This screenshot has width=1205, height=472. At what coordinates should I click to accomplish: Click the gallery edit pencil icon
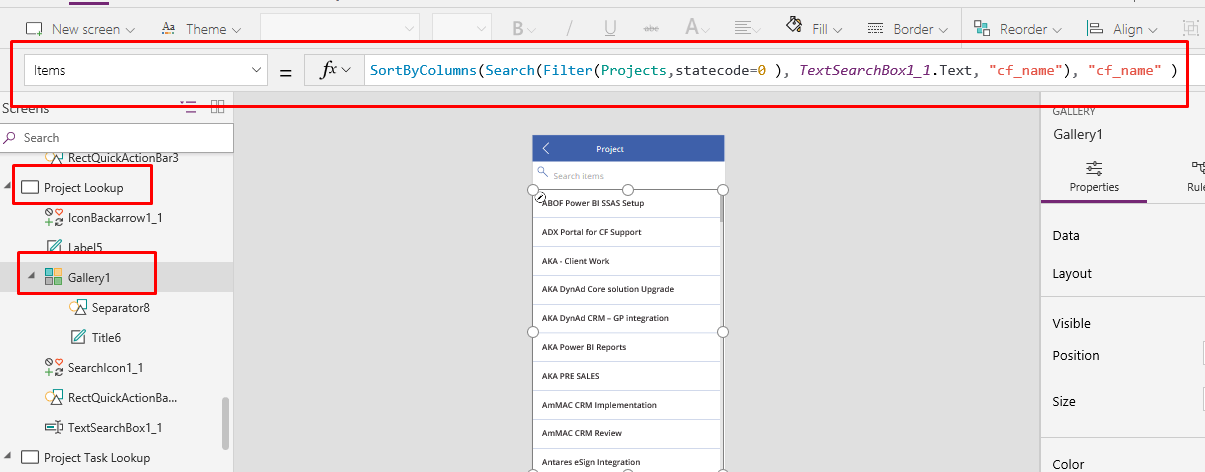tap(541, 199)
